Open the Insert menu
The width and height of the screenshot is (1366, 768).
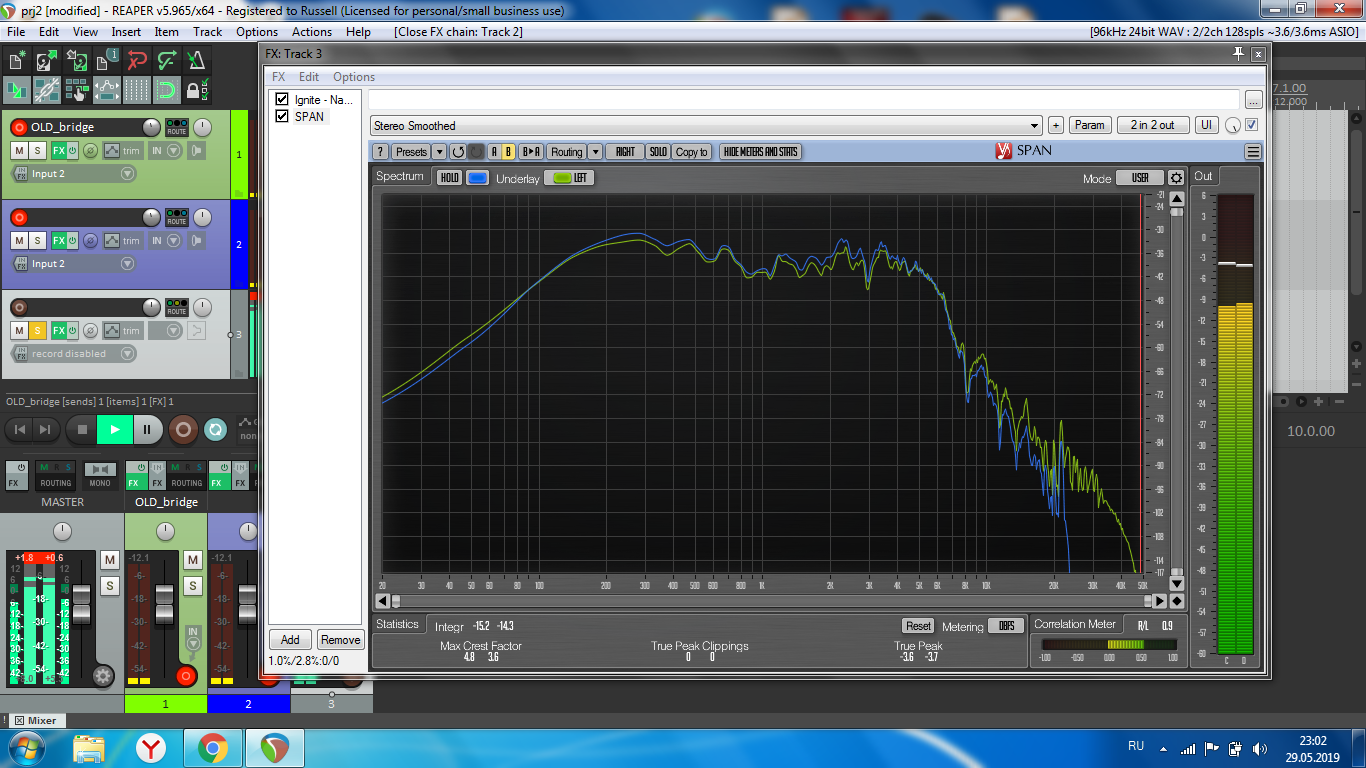pyautogui.click(x=126, y=32)
